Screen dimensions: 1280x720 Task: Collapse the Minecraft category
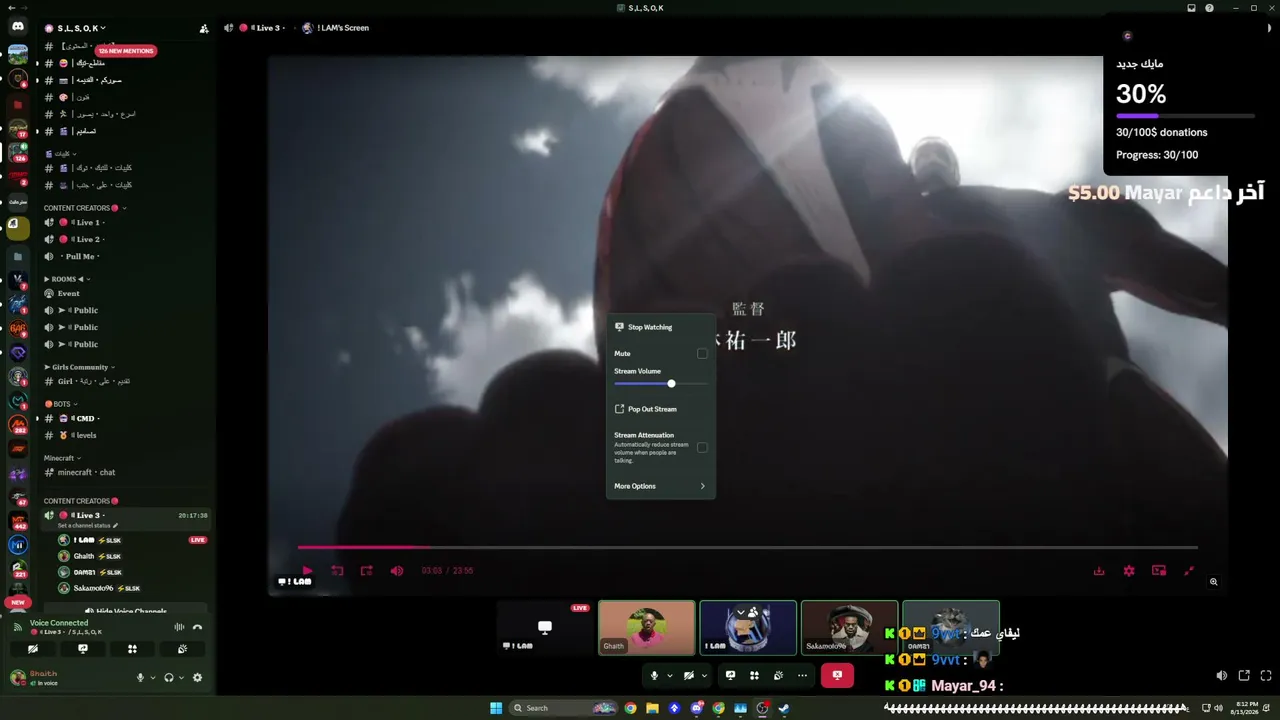[62, 458]
